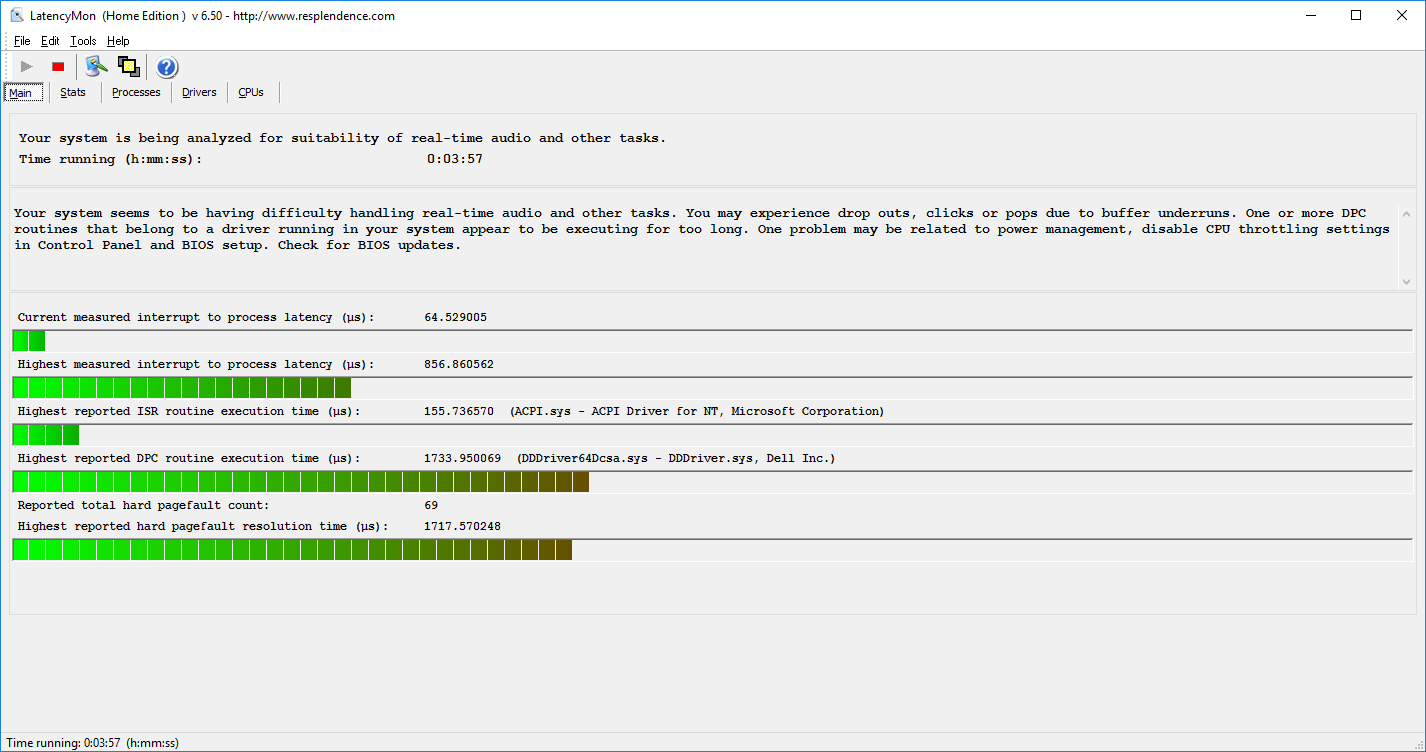Maximize the LatencyMon window
Viewport: 1426px width, 752px height.
pyautogui.click(x=1356, y=15)
